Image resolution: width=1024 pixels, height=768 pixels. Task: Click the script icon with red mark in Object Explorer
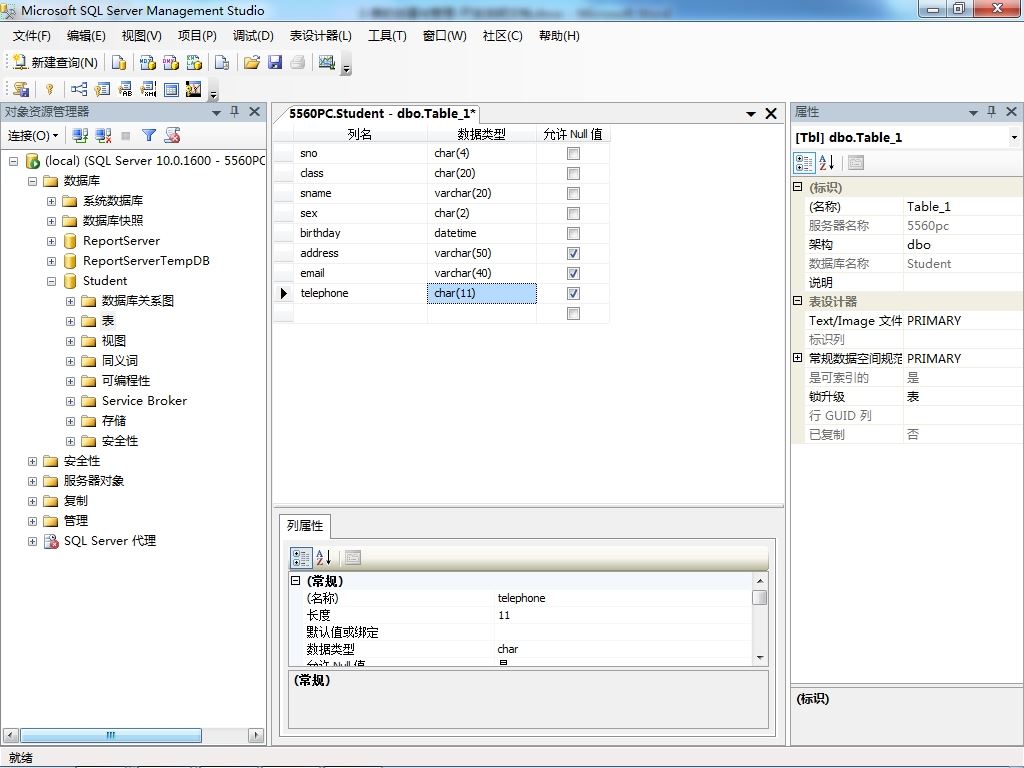pos(172,135)
